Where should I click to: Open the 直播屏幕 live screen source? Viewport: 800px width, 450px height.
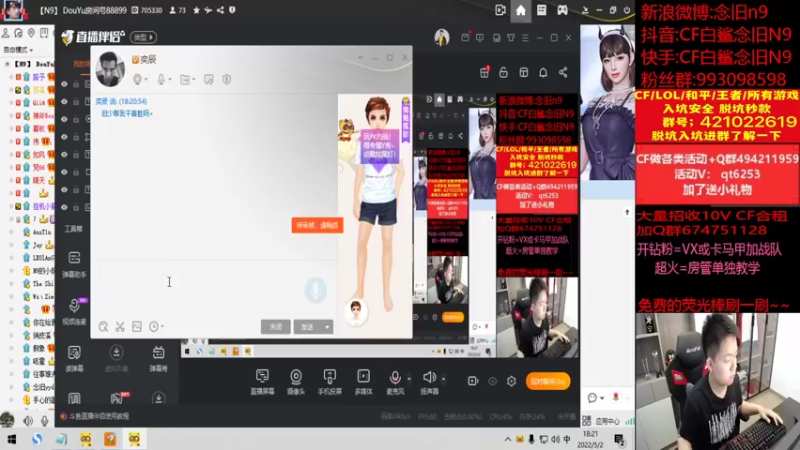(262, 382)
